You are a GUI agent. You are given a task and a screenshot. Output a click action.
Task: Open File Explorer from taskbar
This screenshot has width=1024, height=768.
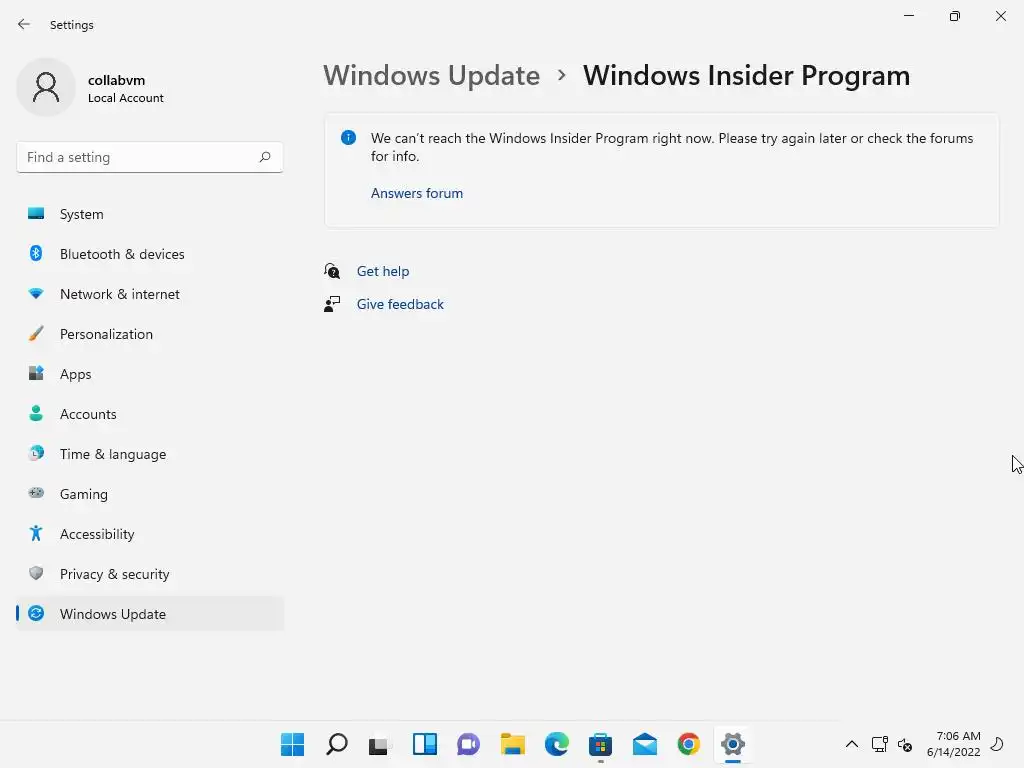513,744
